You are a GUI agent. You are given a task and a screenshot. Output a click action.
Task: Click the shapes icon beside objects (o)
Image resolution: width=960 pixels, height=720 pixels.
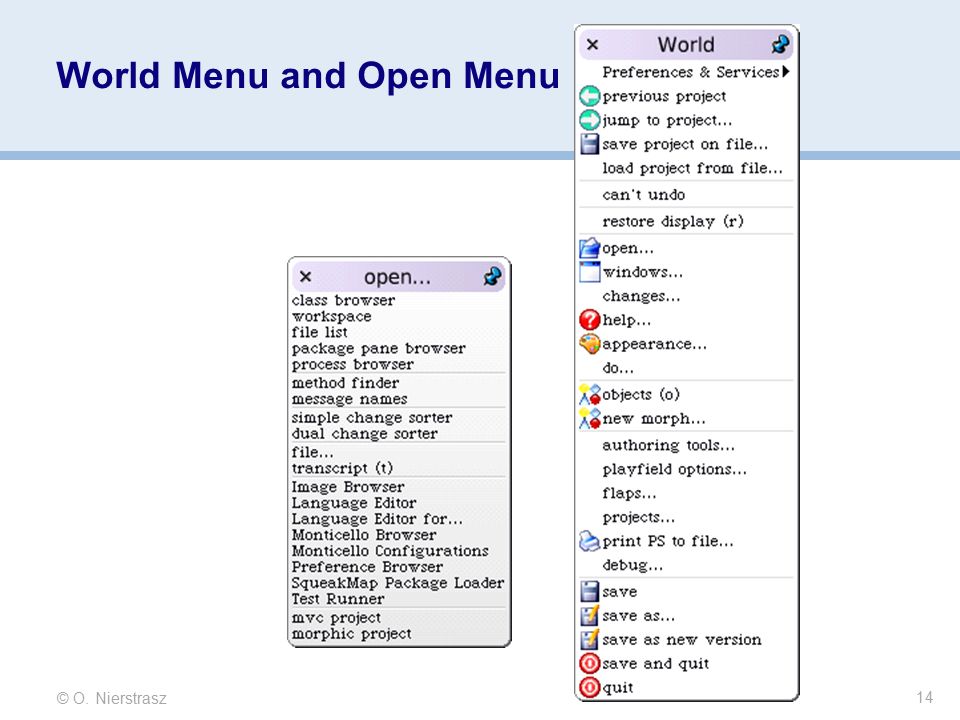pyautogui.click(x=590, y=395)
